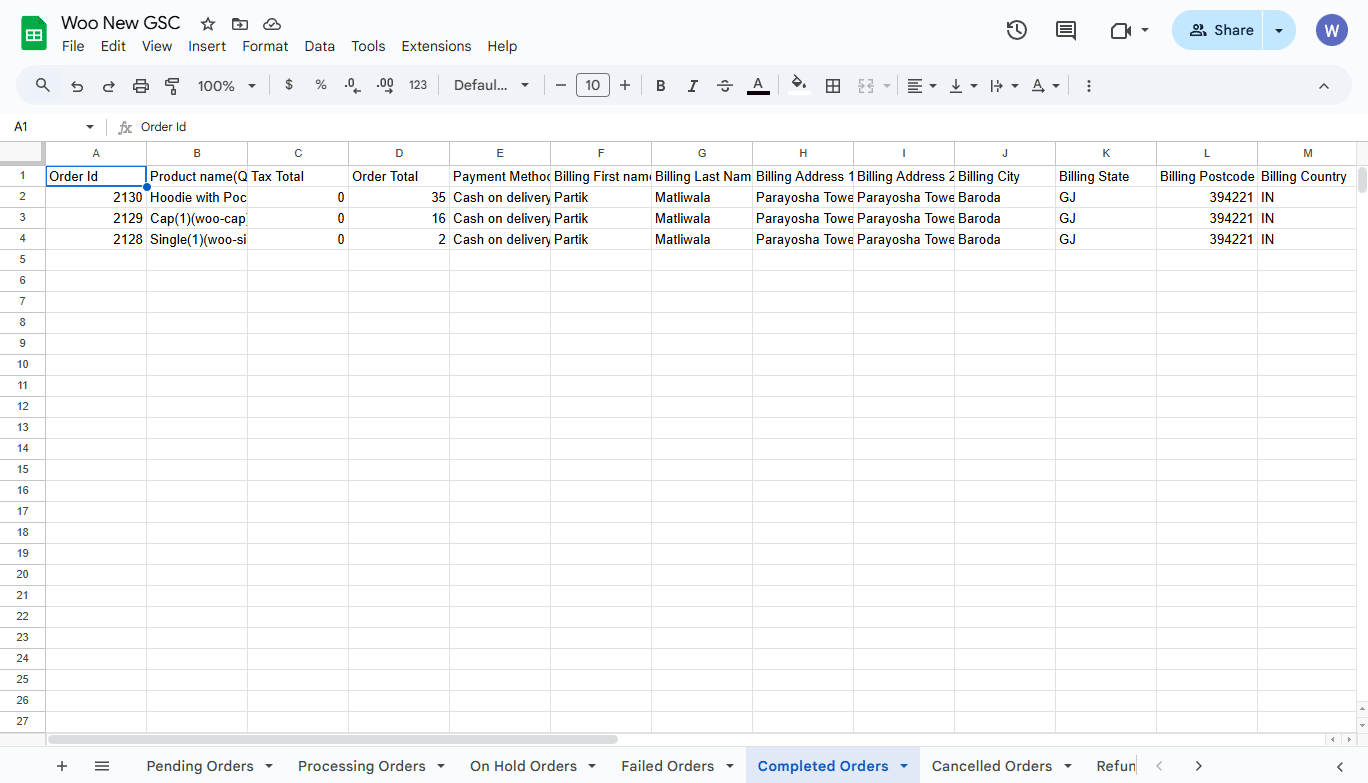The height and width of the screenshot is (783, 1368).
Task: Star this spreadsheet
Action: tap(208, 24)
